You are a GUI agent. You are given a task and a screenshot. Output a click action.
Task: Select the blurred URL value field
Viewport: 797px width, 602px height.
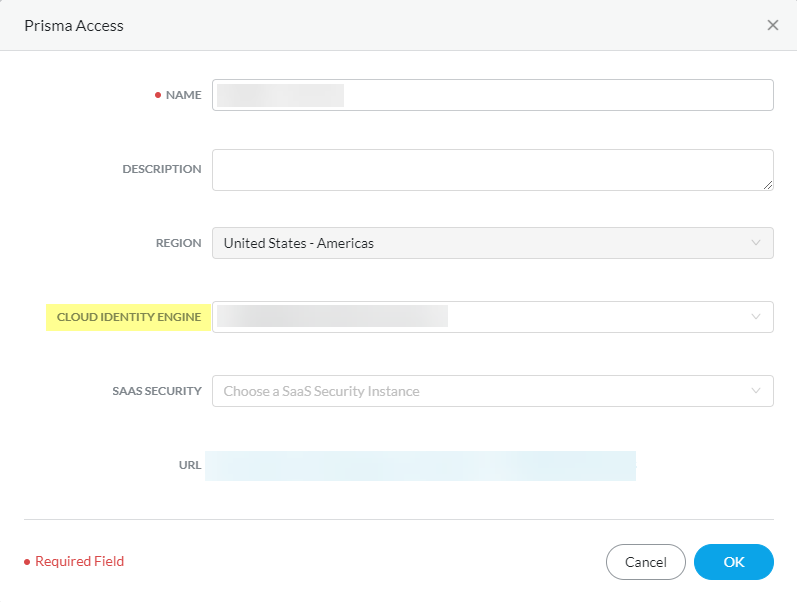click(420, 466)
